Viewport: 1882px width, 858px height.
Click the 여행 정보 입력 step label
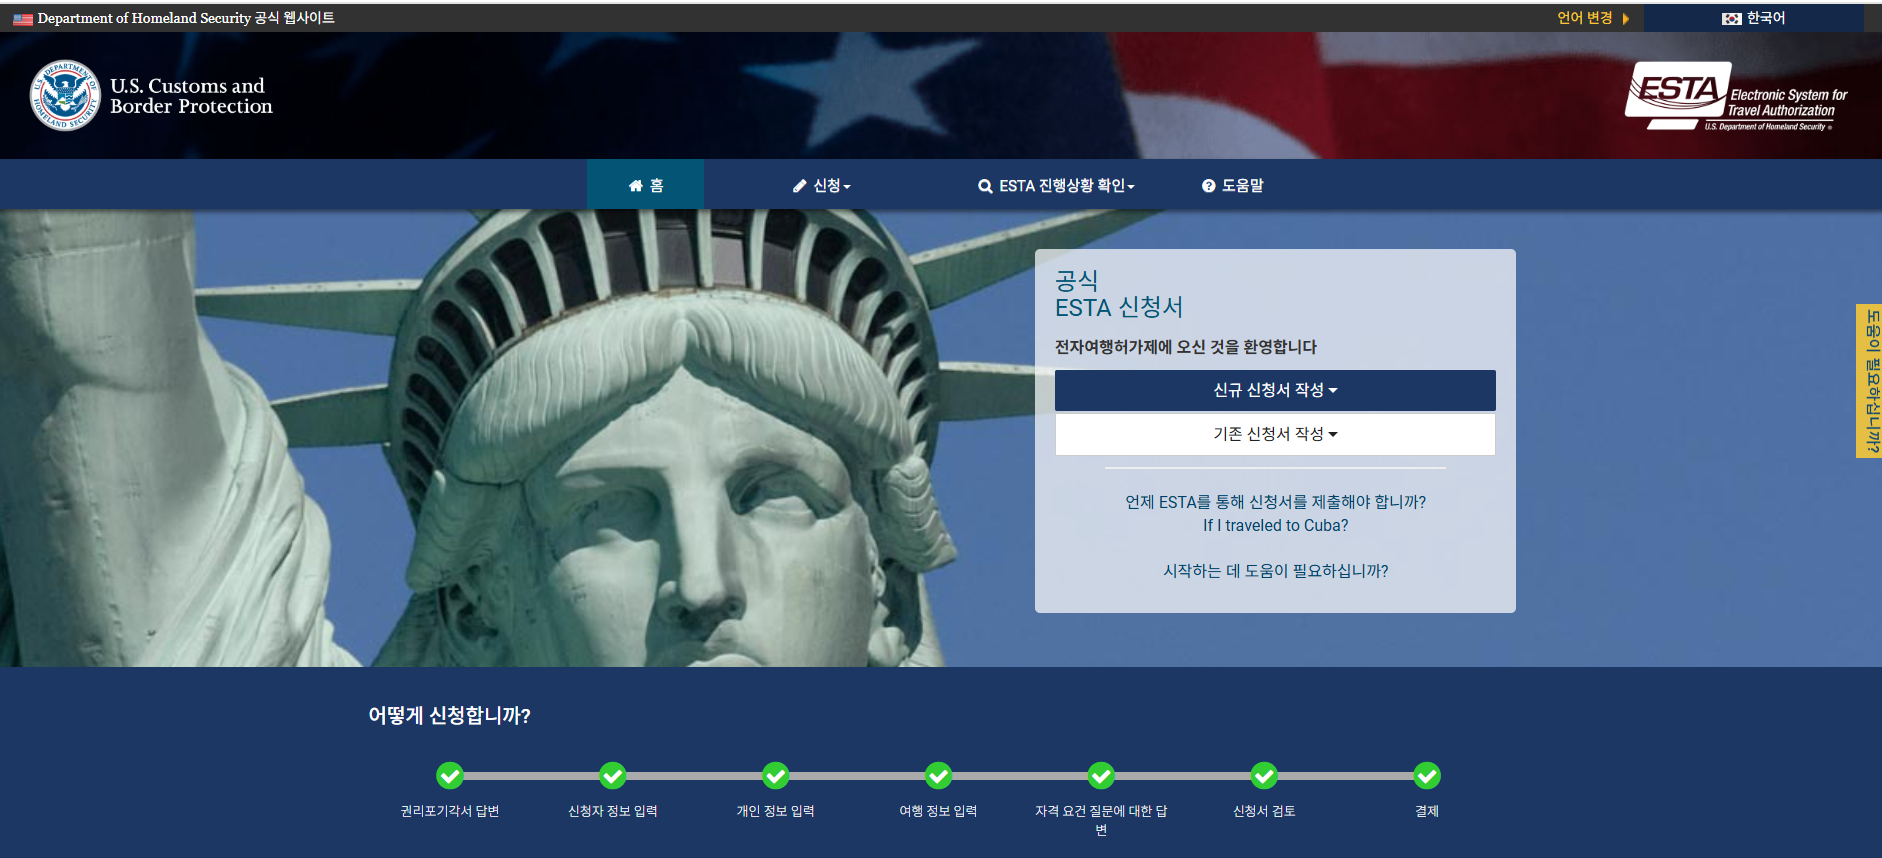click(x=938, y=811)
